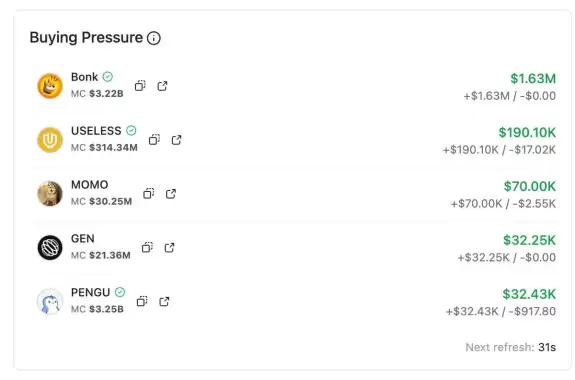Click the Bonk token logo
Screen dimensions: 575x380
click(x=50, y=86)
